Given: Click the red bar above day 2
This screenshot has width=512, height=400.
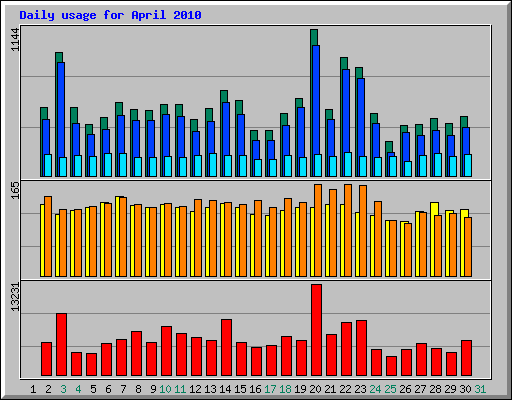Looking at the screenshot, I should click(x=46, y=359).
